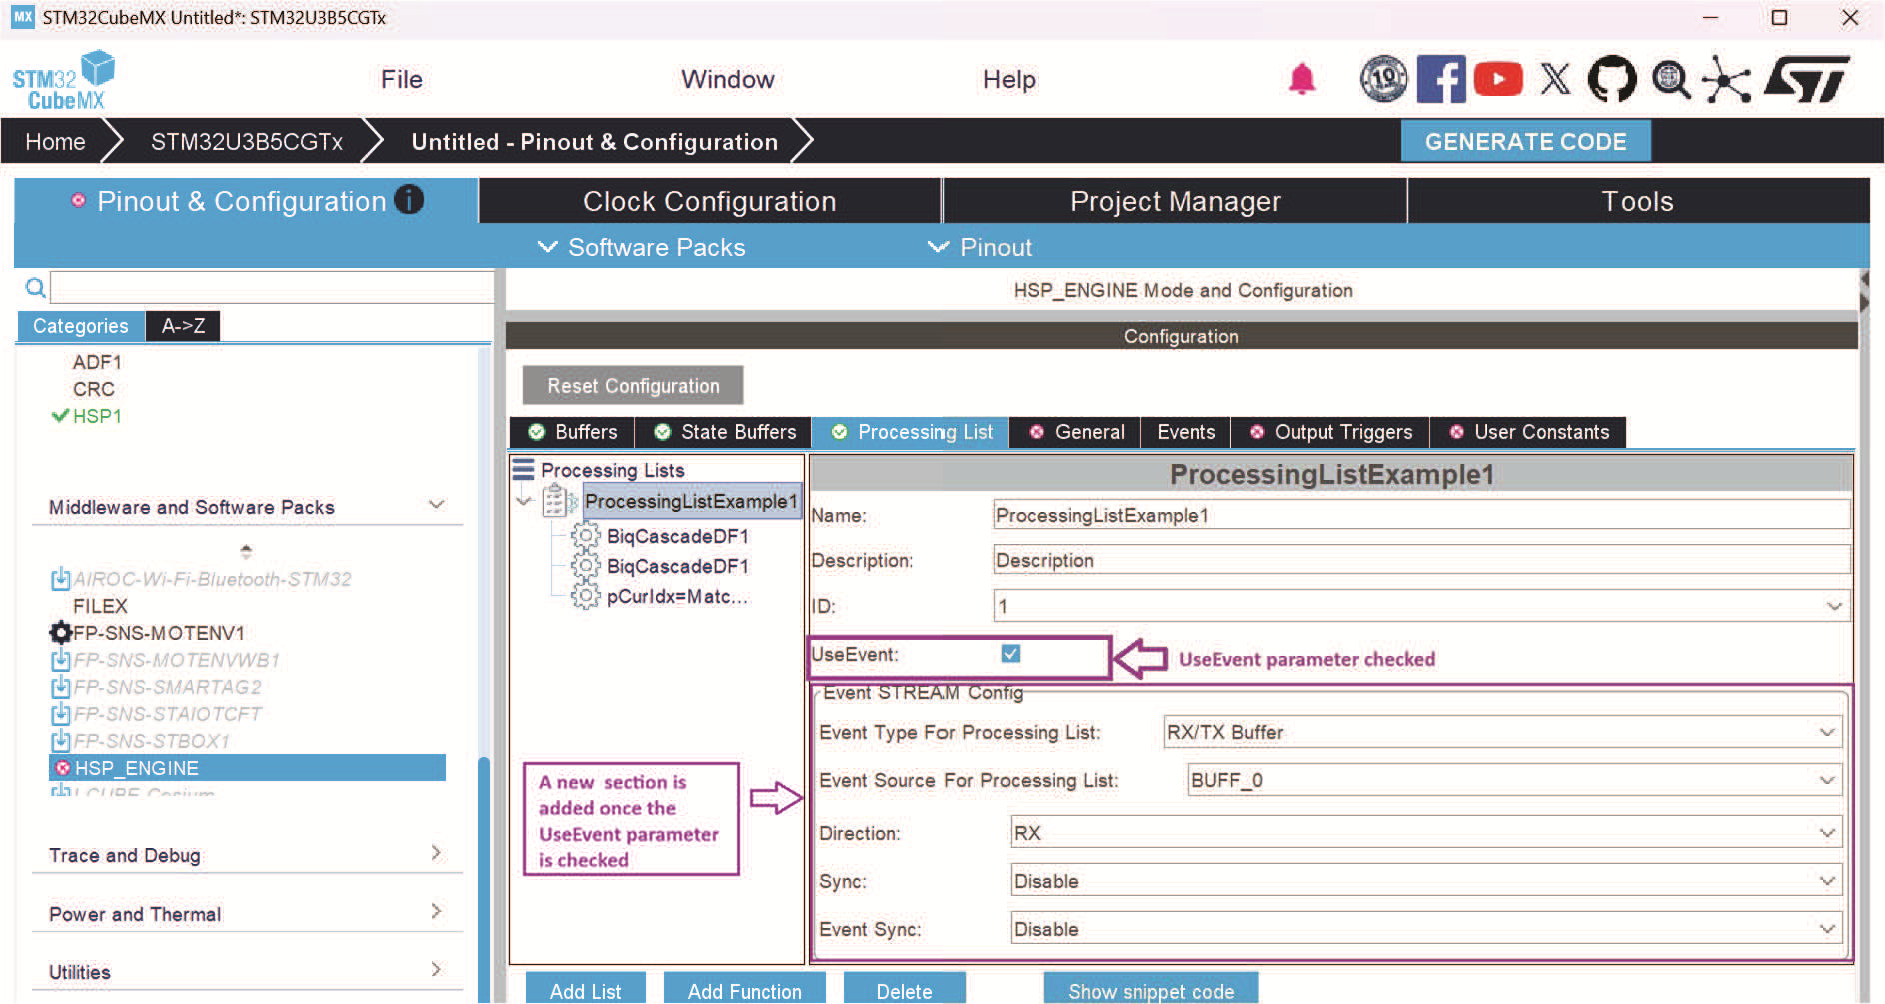Click the ProcessingListExample1 list icon
The height and width of the screenshot is (1004, 1885).
click(558, 500)
